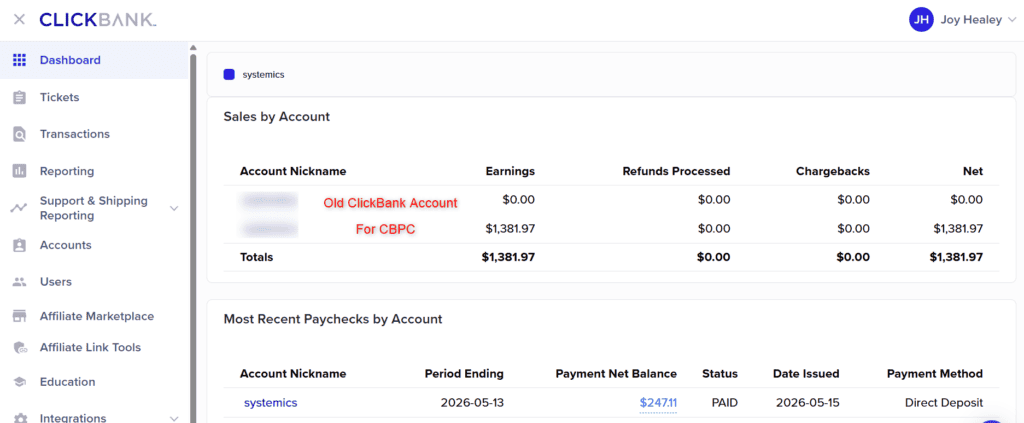Click the Status column header
The width and height of the screenshot is (1024, 423).
click(x=720, y=374)
